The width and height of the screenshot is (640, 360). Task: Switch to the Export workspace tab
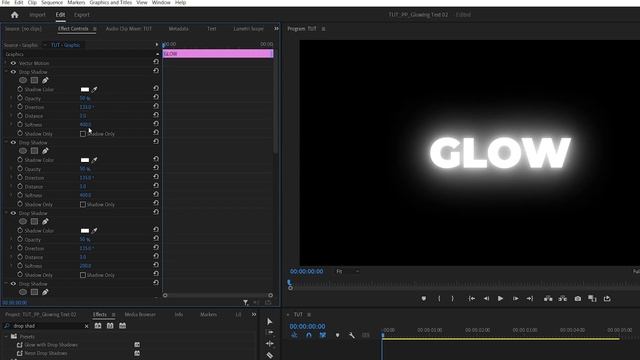pos(82,15)
